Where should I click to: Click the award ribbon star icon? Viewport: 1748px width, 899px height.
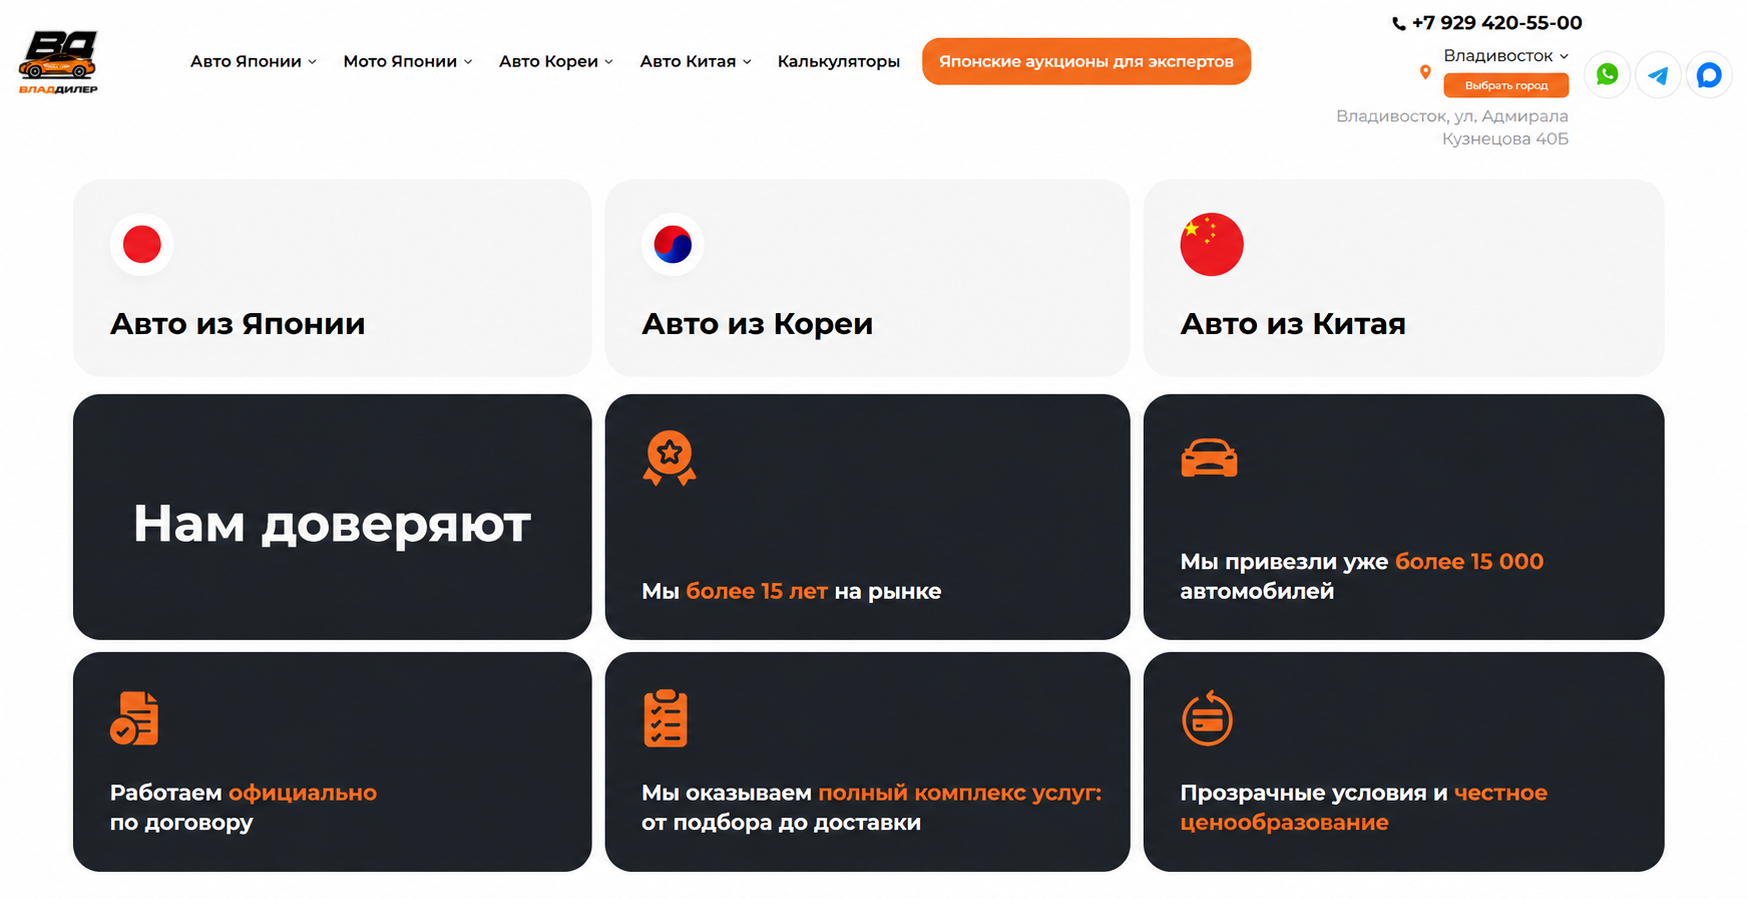click(669, 458)
